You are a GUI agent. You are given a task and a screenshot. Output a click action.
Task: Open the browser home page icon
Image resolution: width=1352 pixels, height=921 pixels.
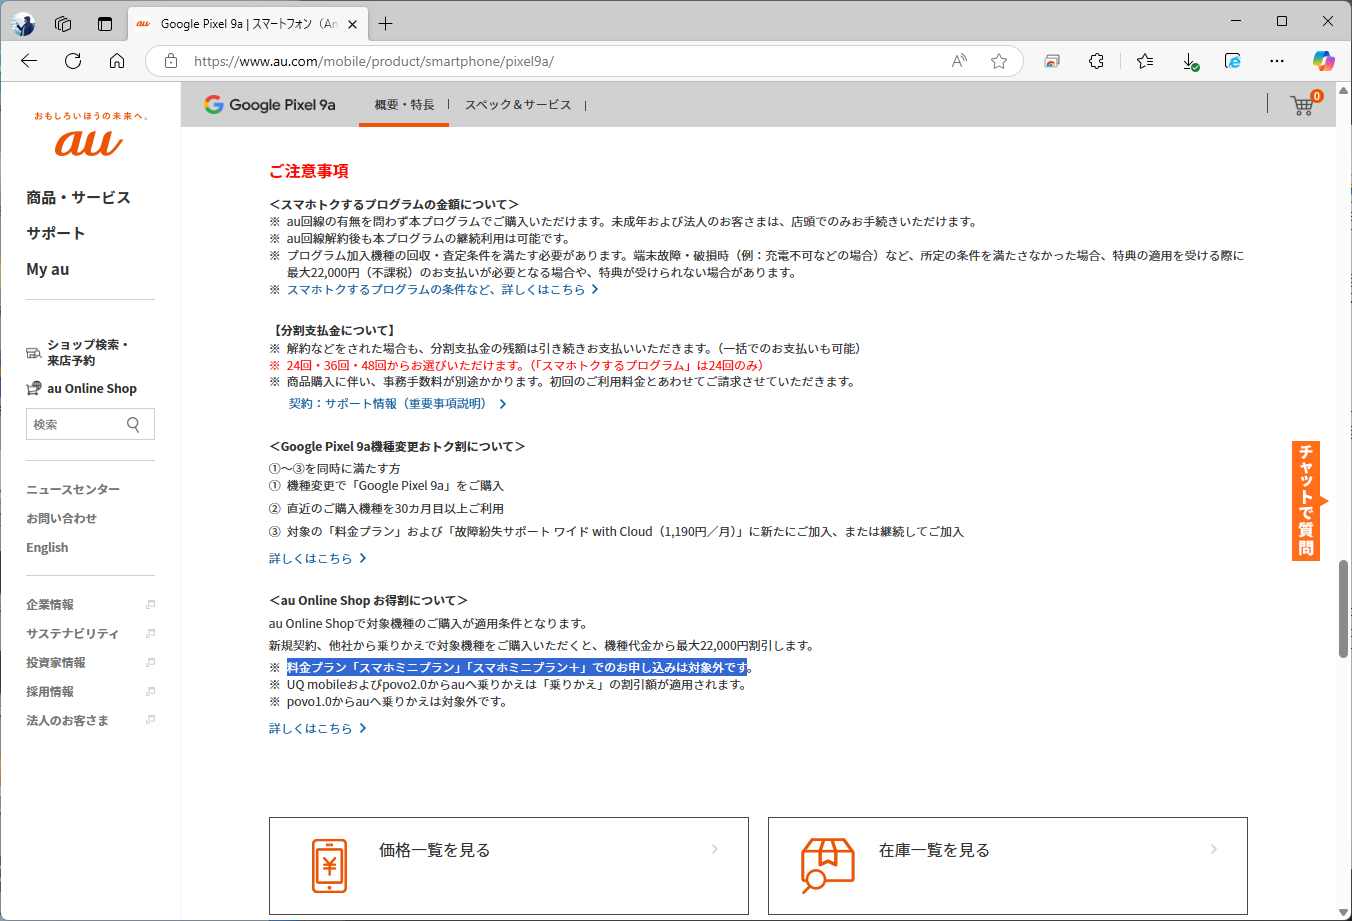pyautogui.click(x=117, y=61)
